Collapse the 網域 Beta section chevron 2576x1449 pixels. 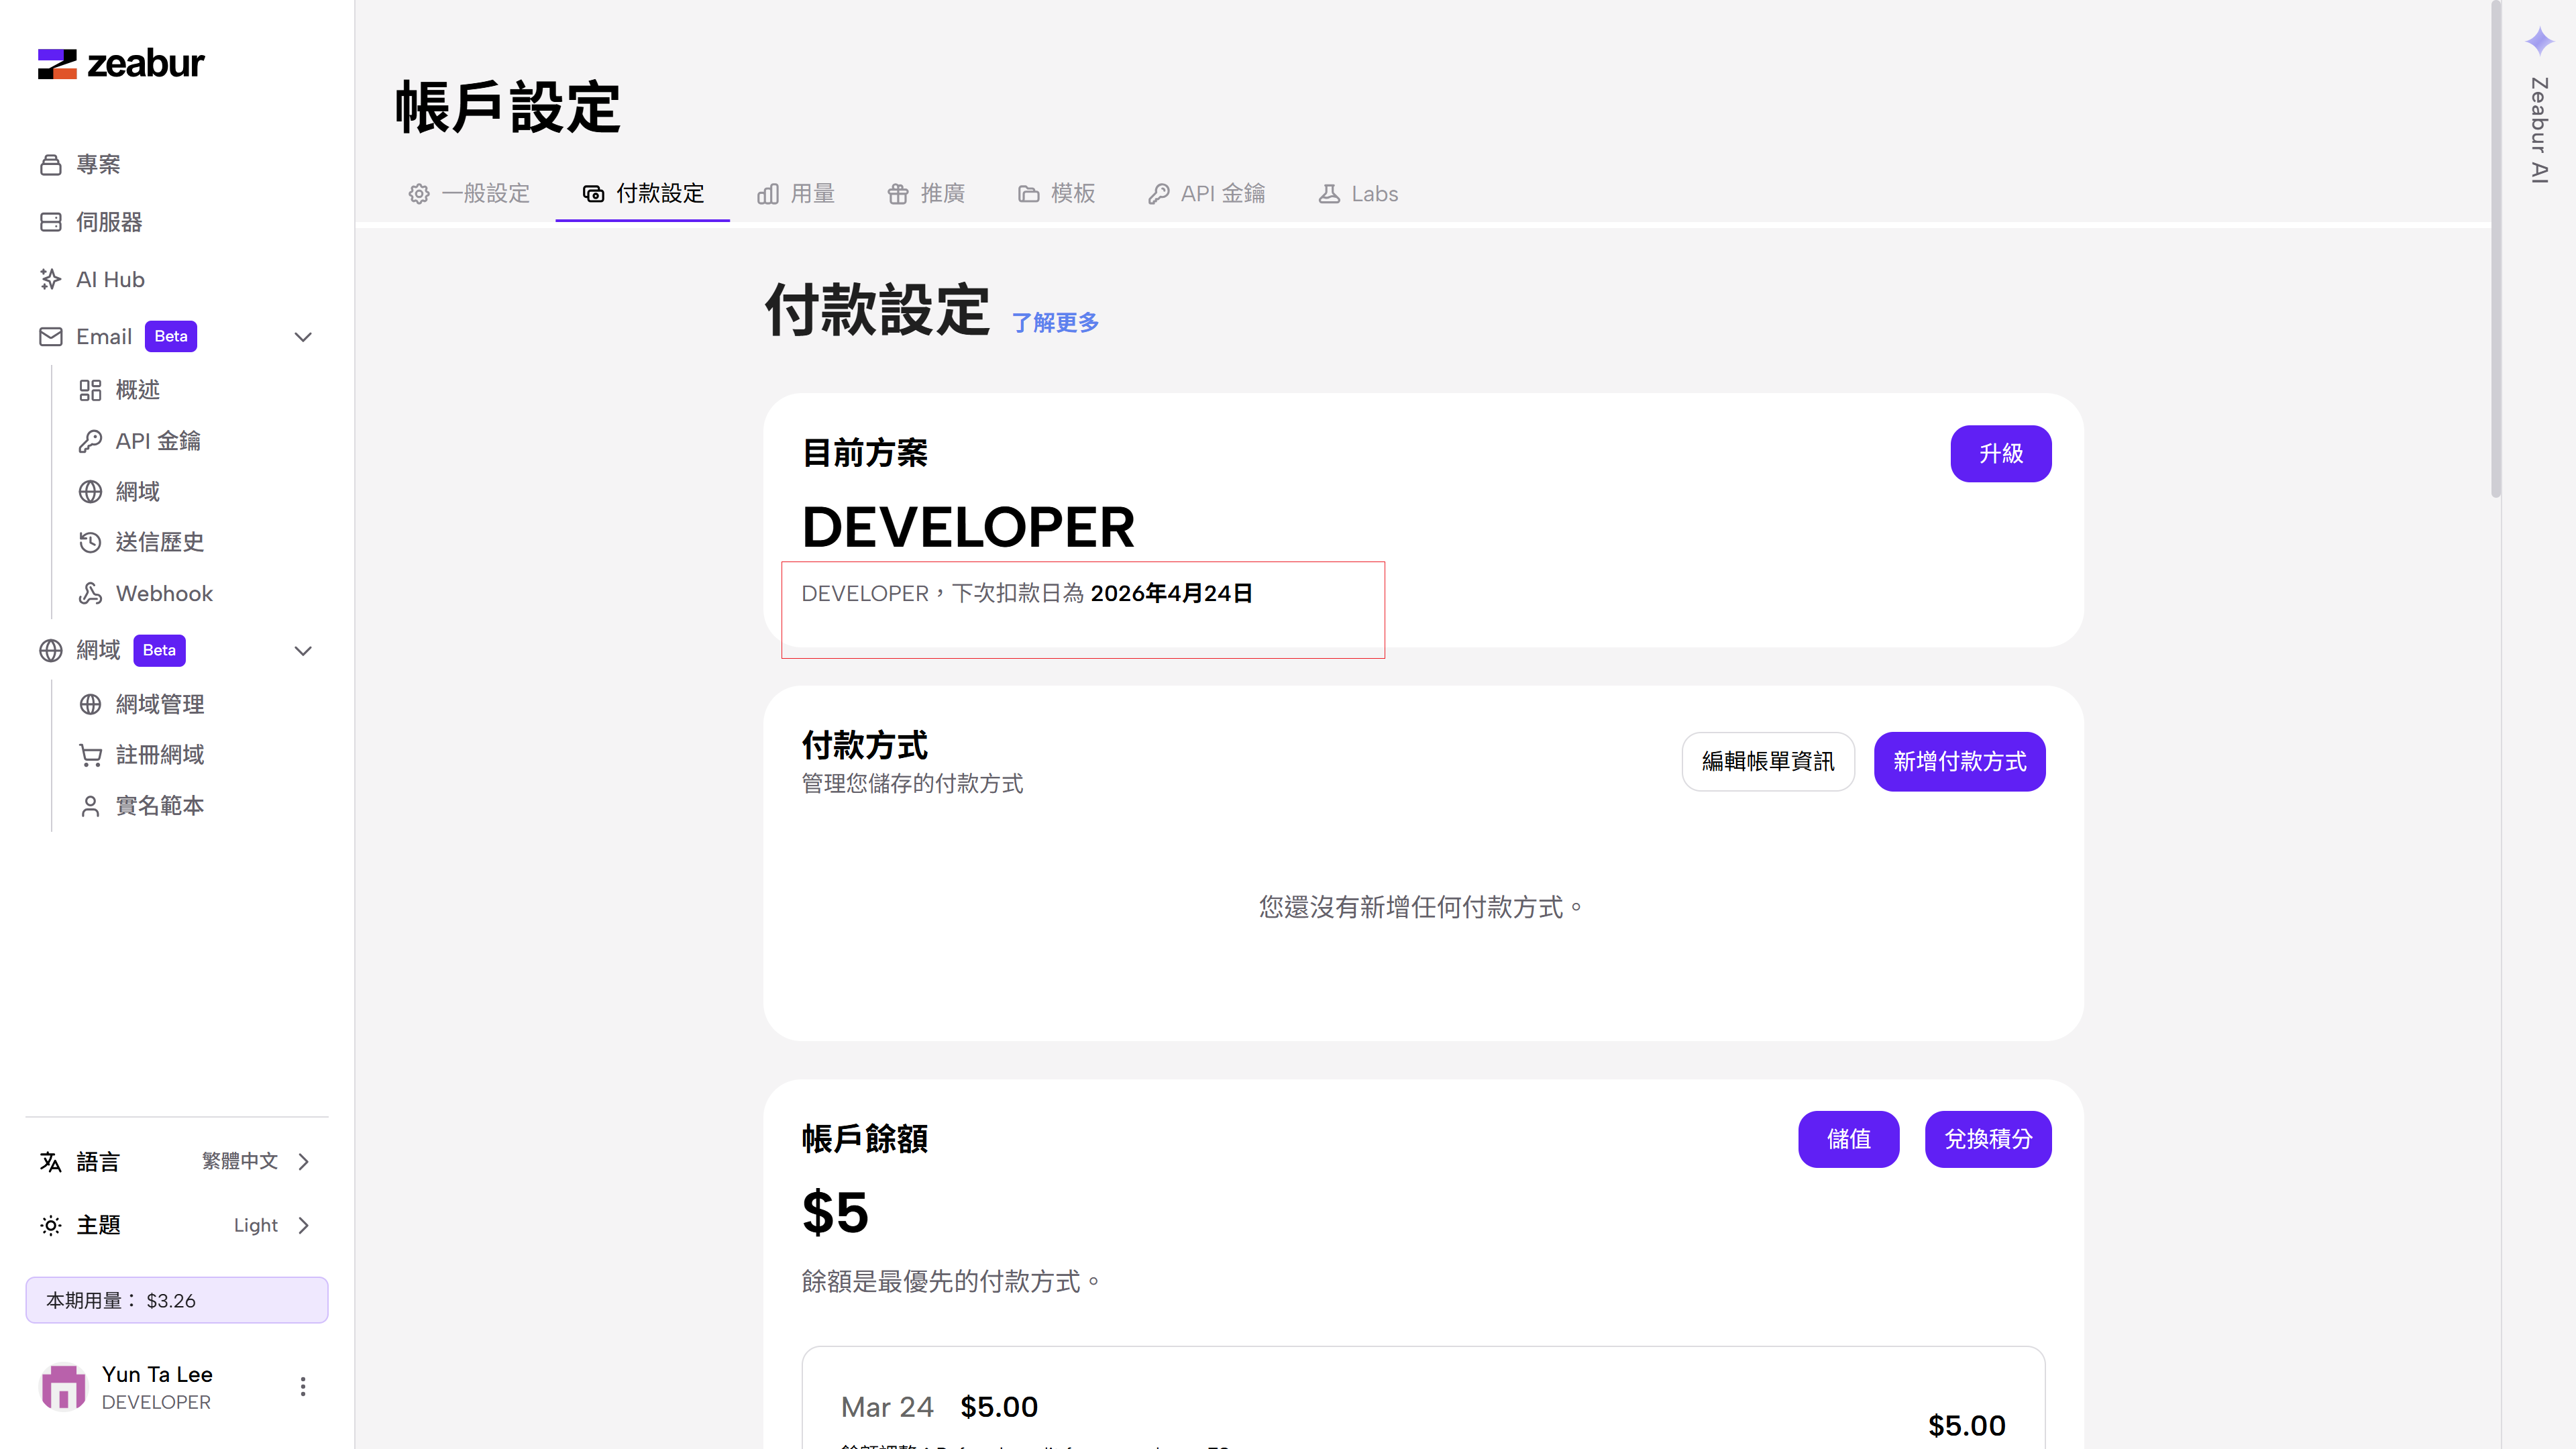click(x=303, y=651)
